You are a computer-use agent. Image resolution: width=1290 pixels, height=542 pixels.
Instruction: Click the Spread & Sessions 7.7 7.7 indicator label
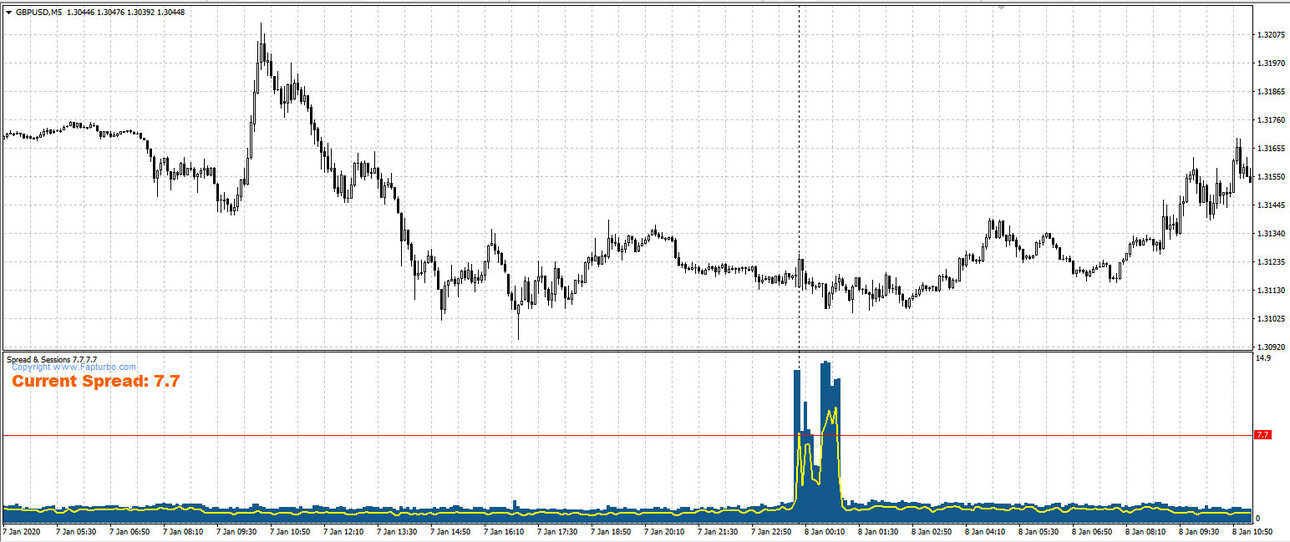click(51, 358)
